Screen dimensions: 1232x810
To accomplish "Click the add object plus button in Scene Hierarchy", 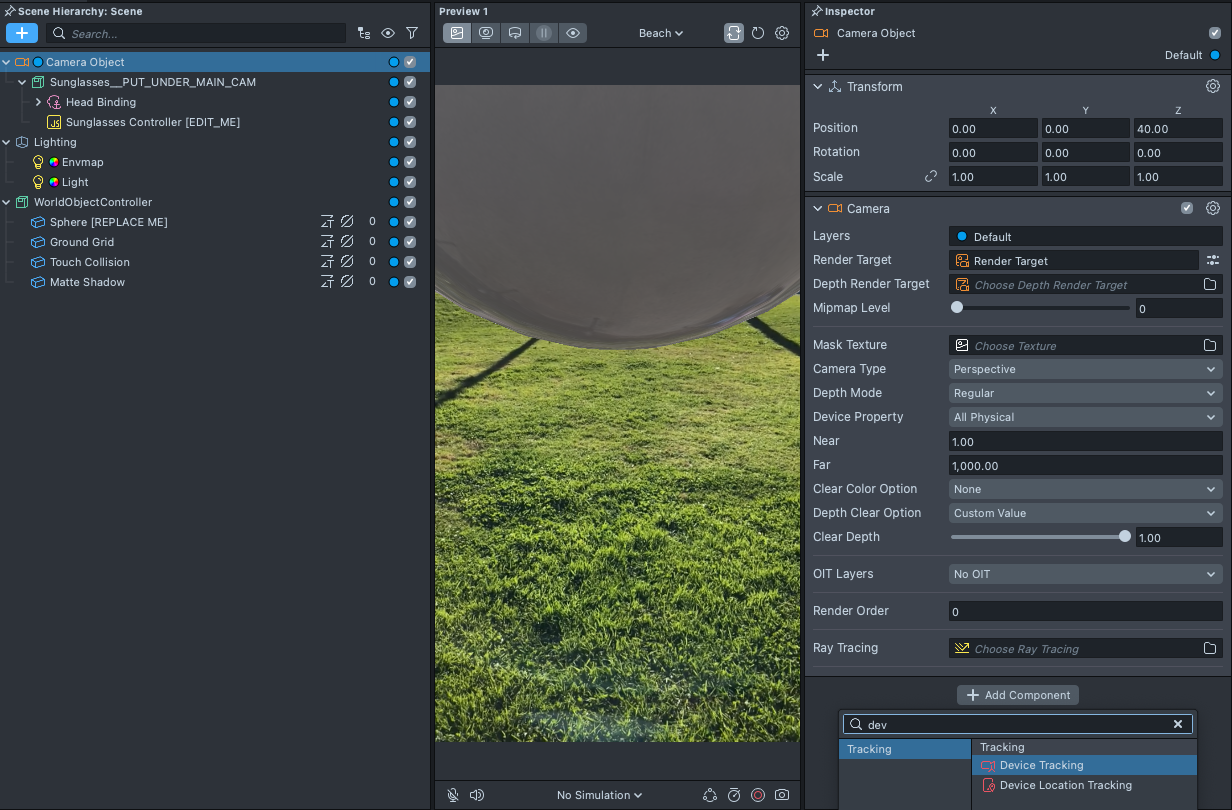I will [x=21, y=33].
